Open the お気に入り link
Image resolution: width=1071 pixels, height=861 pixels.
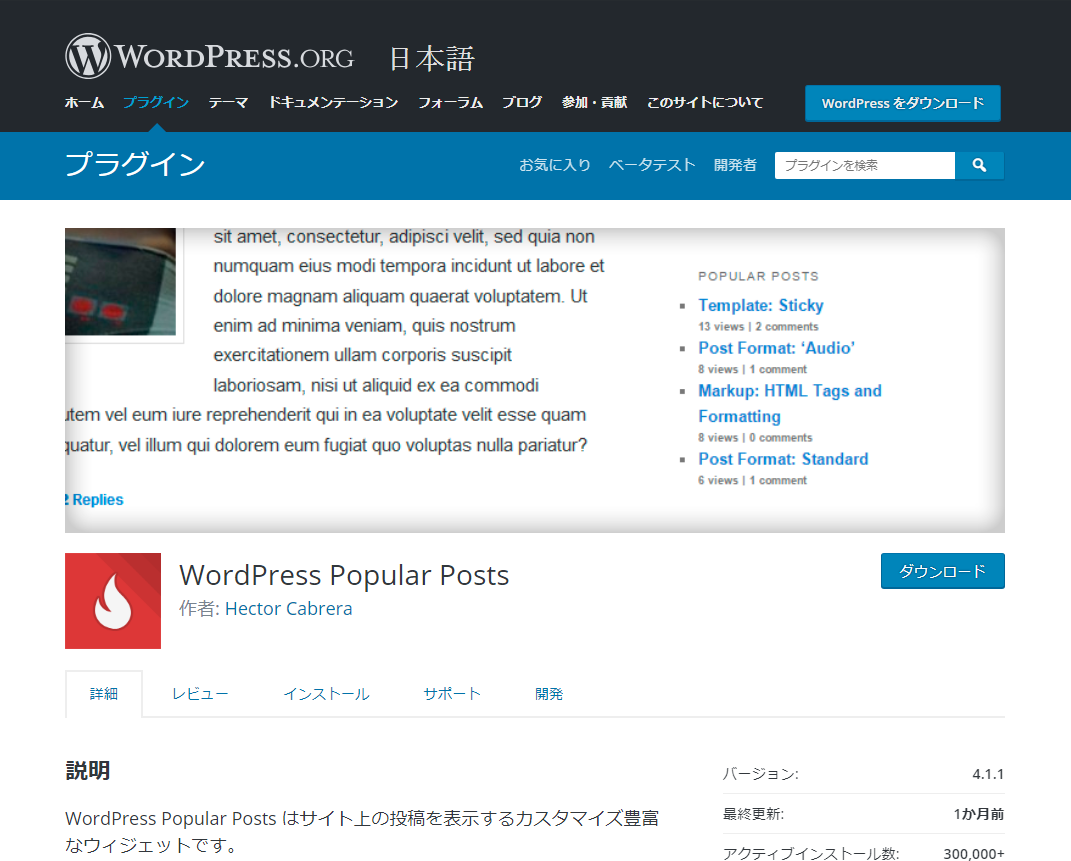pyautogui.click(x=554, y=165)
